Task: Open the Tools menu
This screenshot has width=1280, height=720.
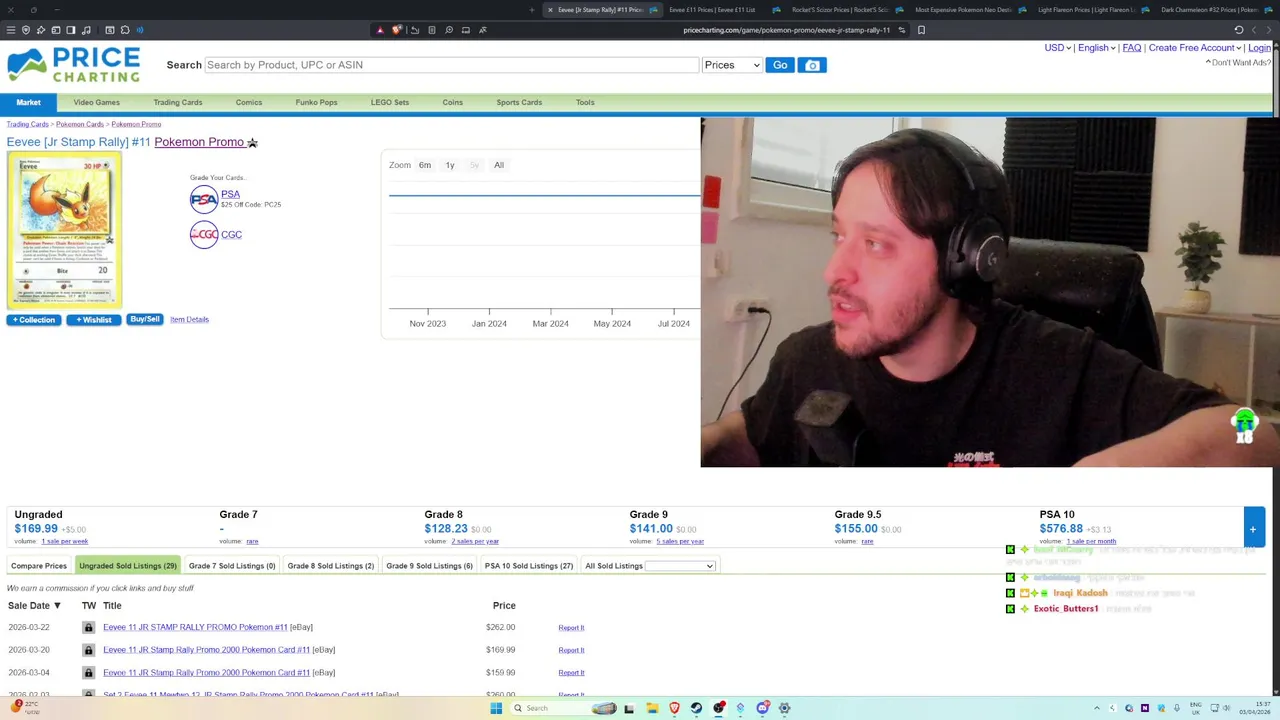Action: coord(585,102)
